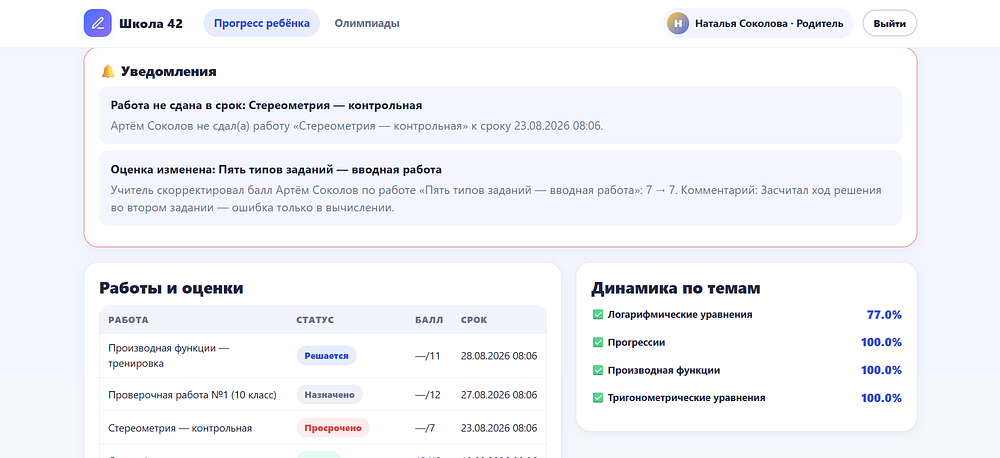Switch to the Олимпиады tab
This screenshot has width=1000, height=458.
click(x=367, y=24)
